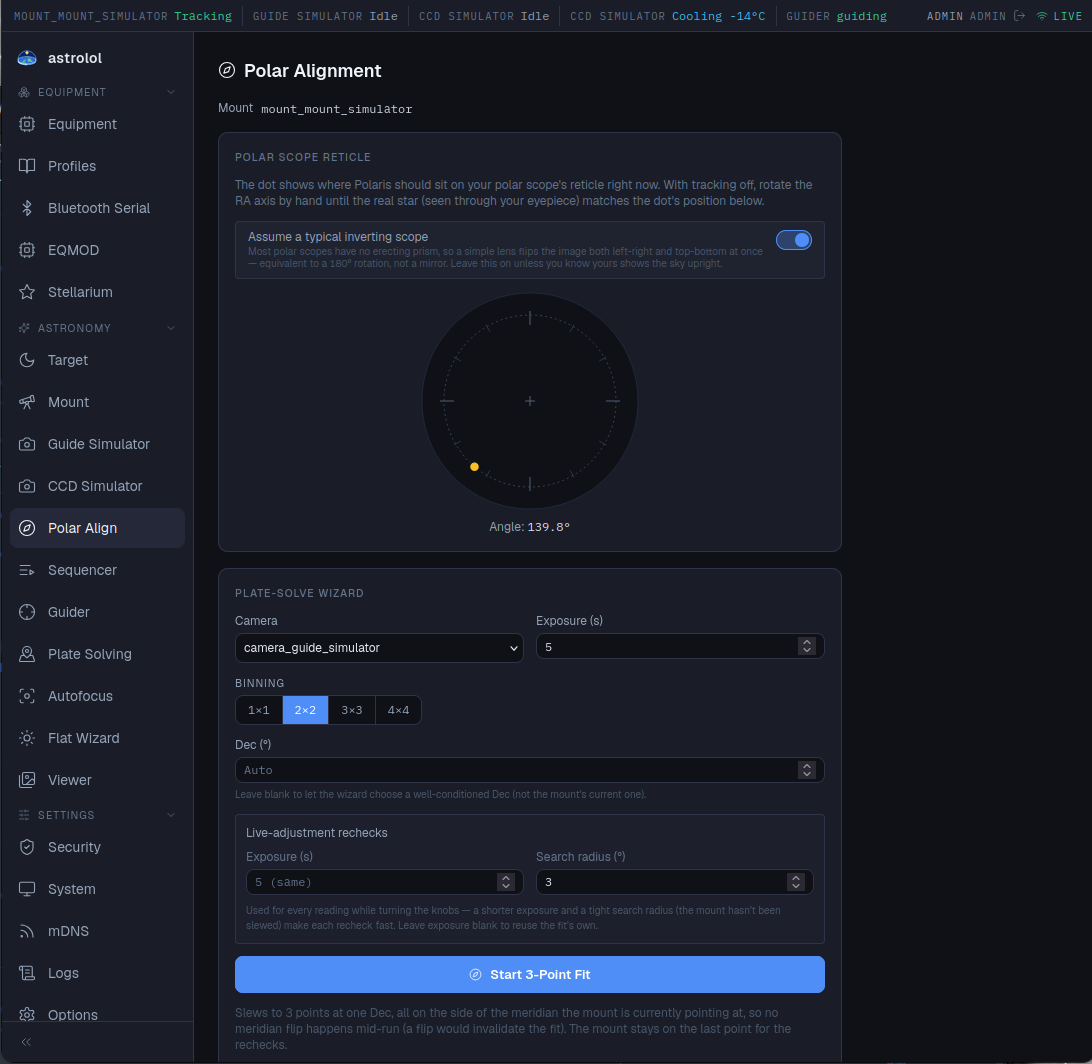Collapse the sidebar with double-chevron icon

[26, 1042]
